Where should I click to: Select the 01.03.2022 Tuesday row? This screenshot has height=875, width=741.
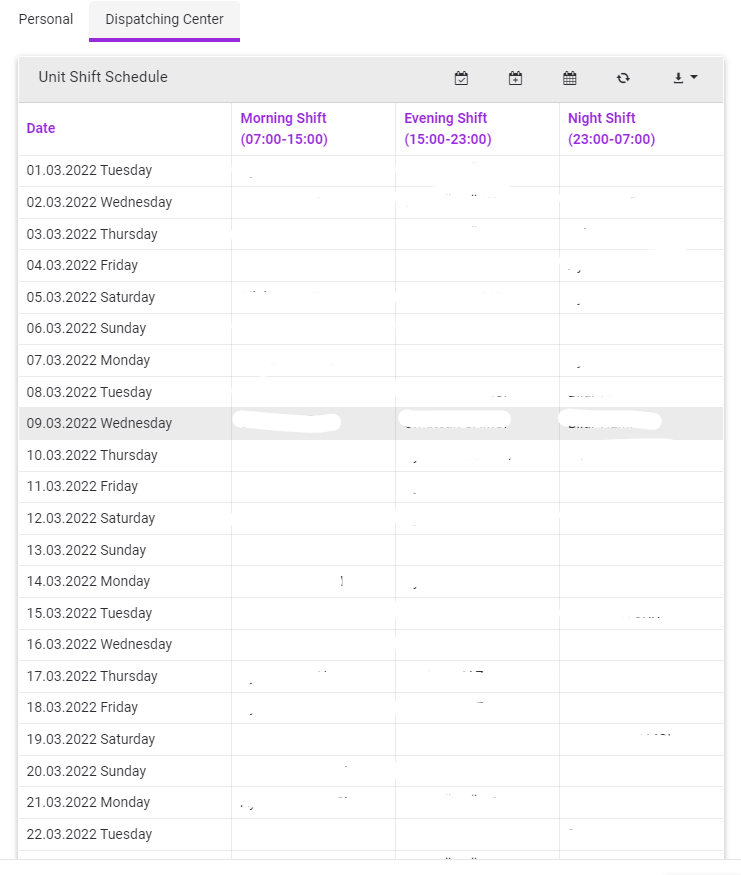(x=89, y=170)
